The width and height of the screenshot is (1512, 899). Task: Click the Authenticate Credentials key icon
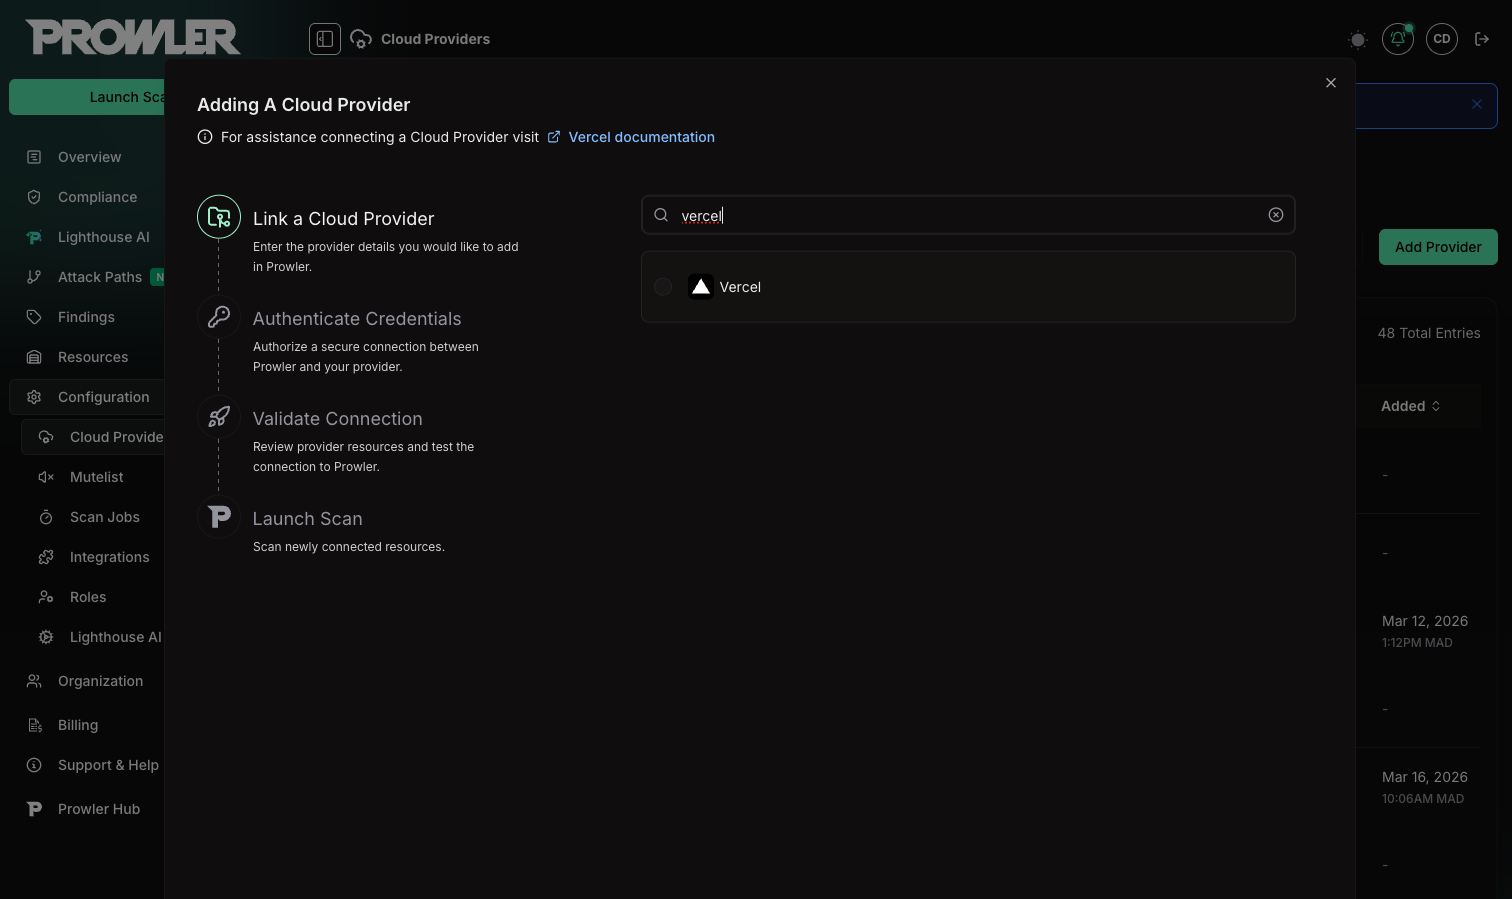click(219, 317)
